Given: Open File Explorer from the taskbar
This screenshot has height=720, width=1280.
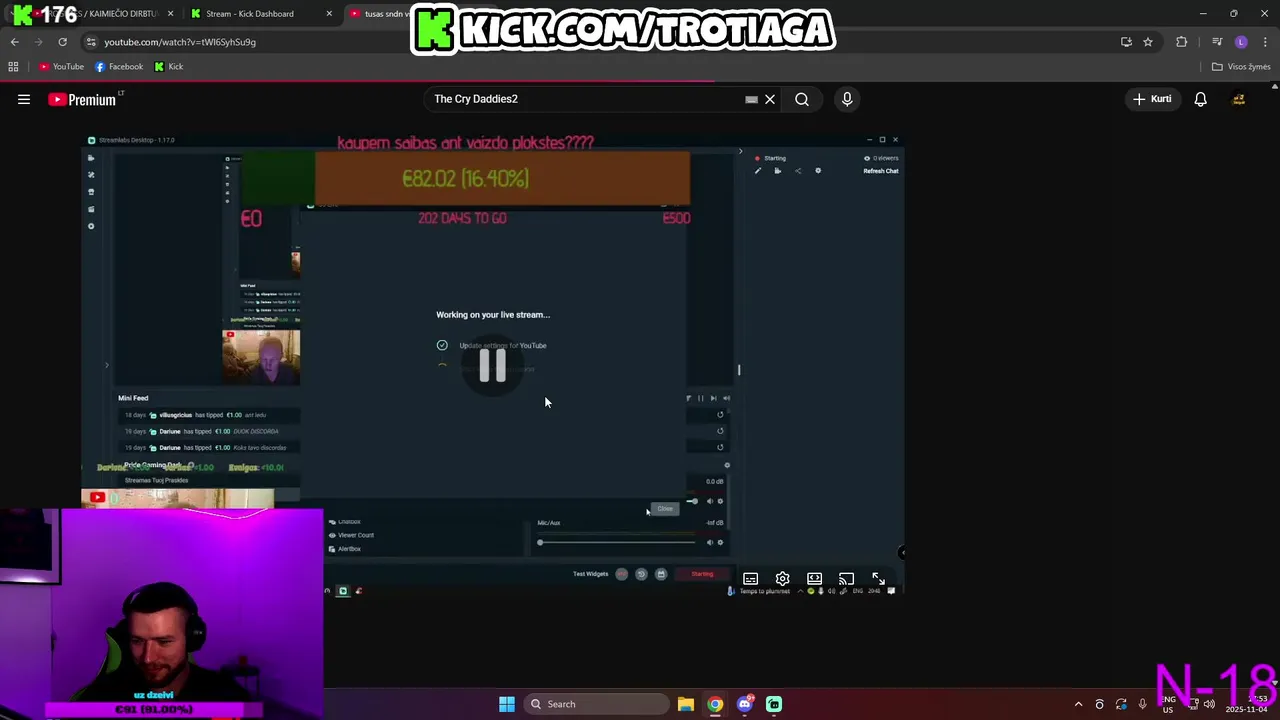Looking at the screenshot, I should (x=685, y=704).
